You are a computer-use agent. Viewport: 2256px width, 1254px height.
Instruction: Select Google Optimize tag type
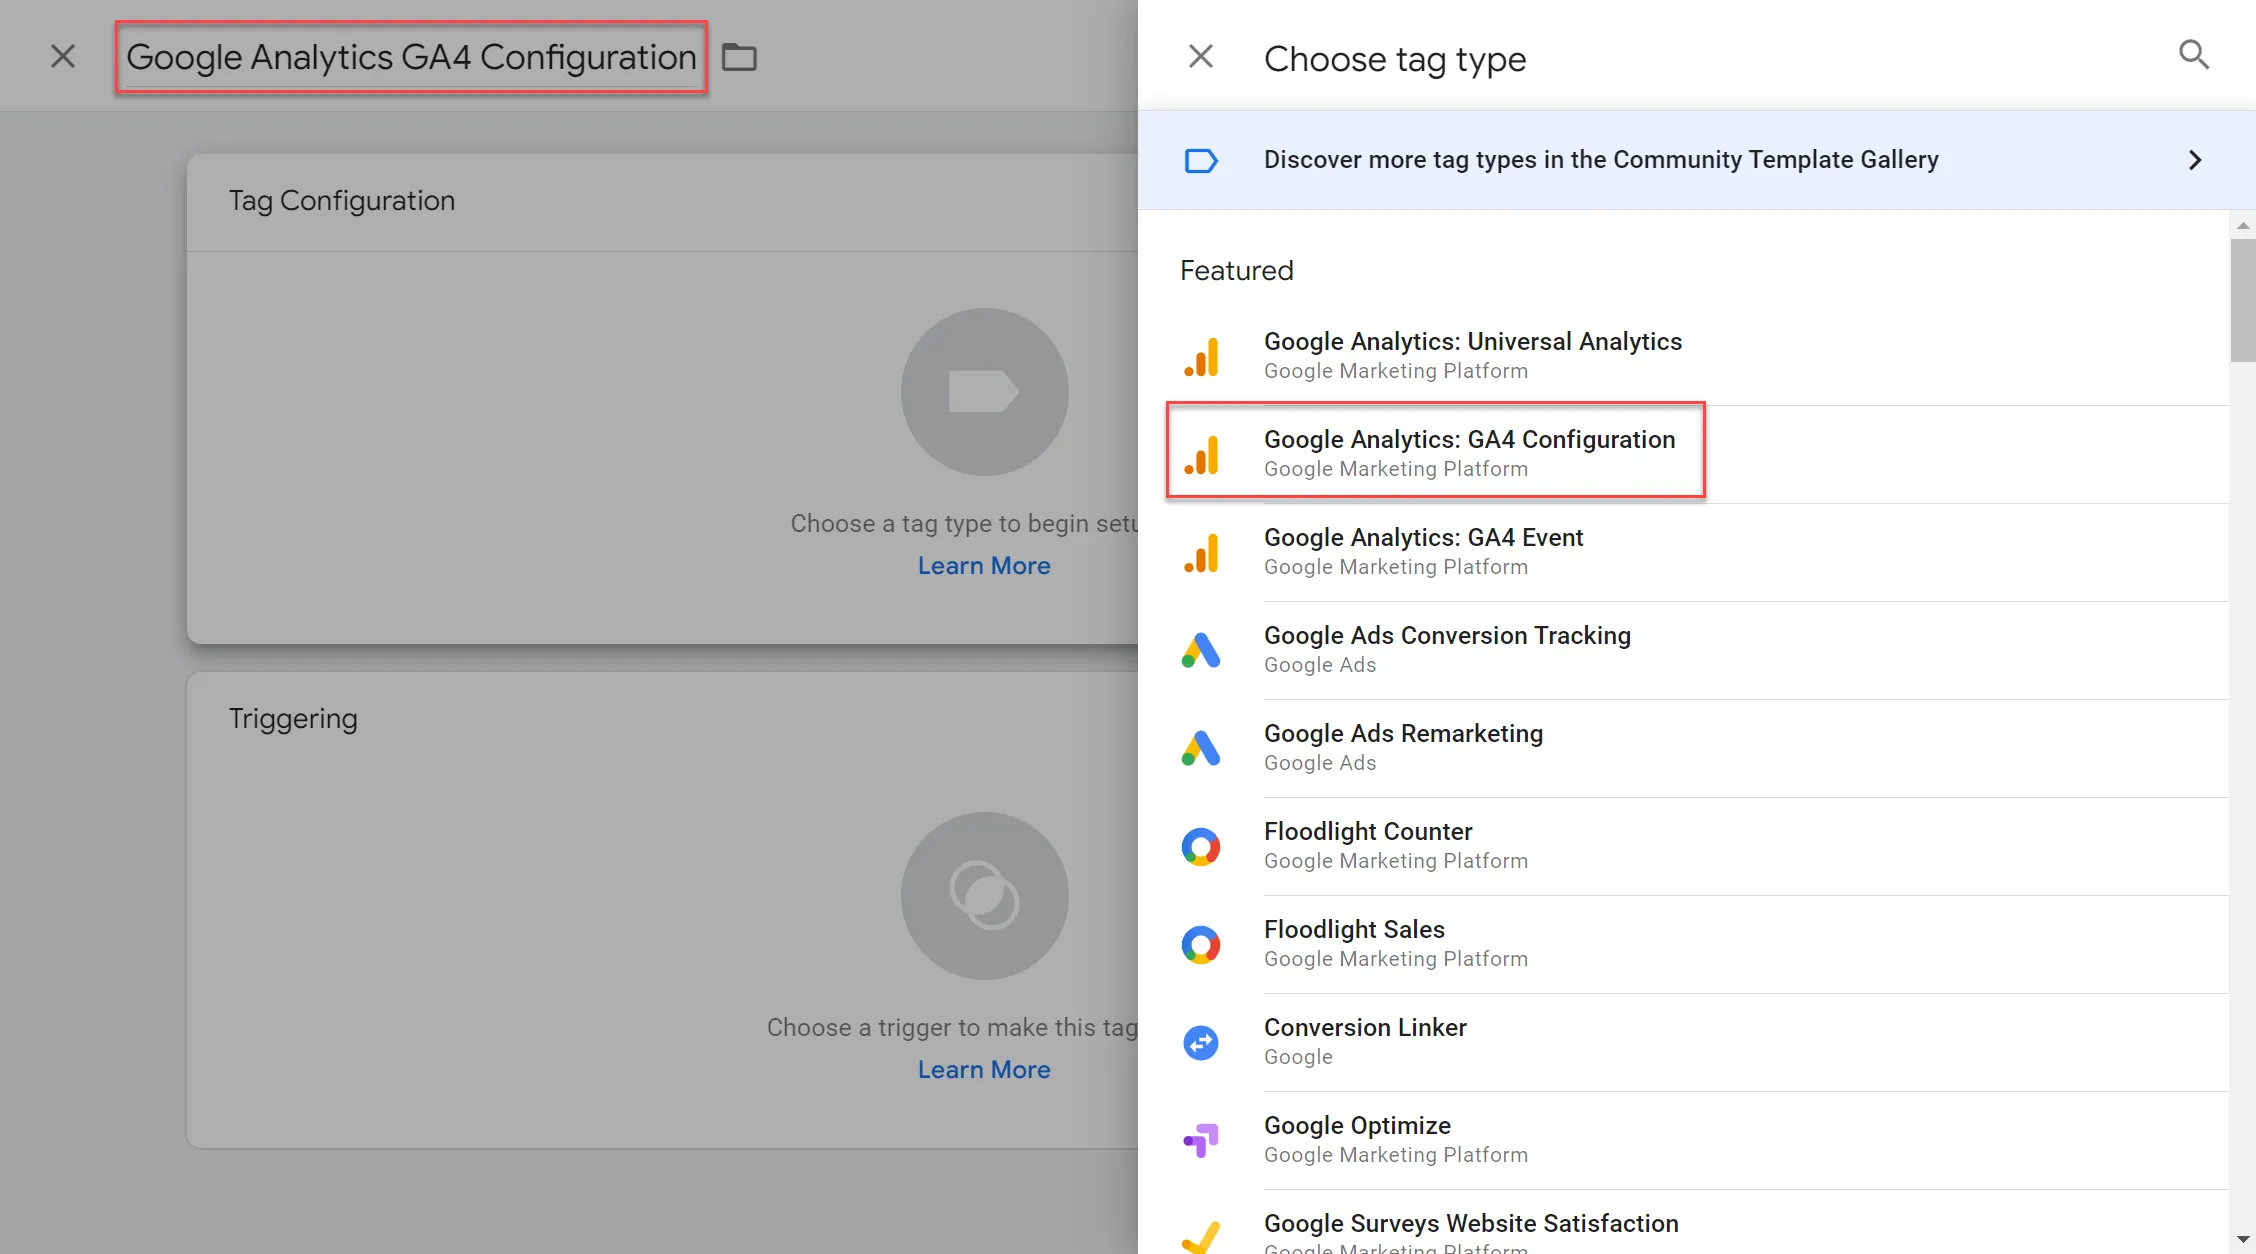point(1683,1140)
